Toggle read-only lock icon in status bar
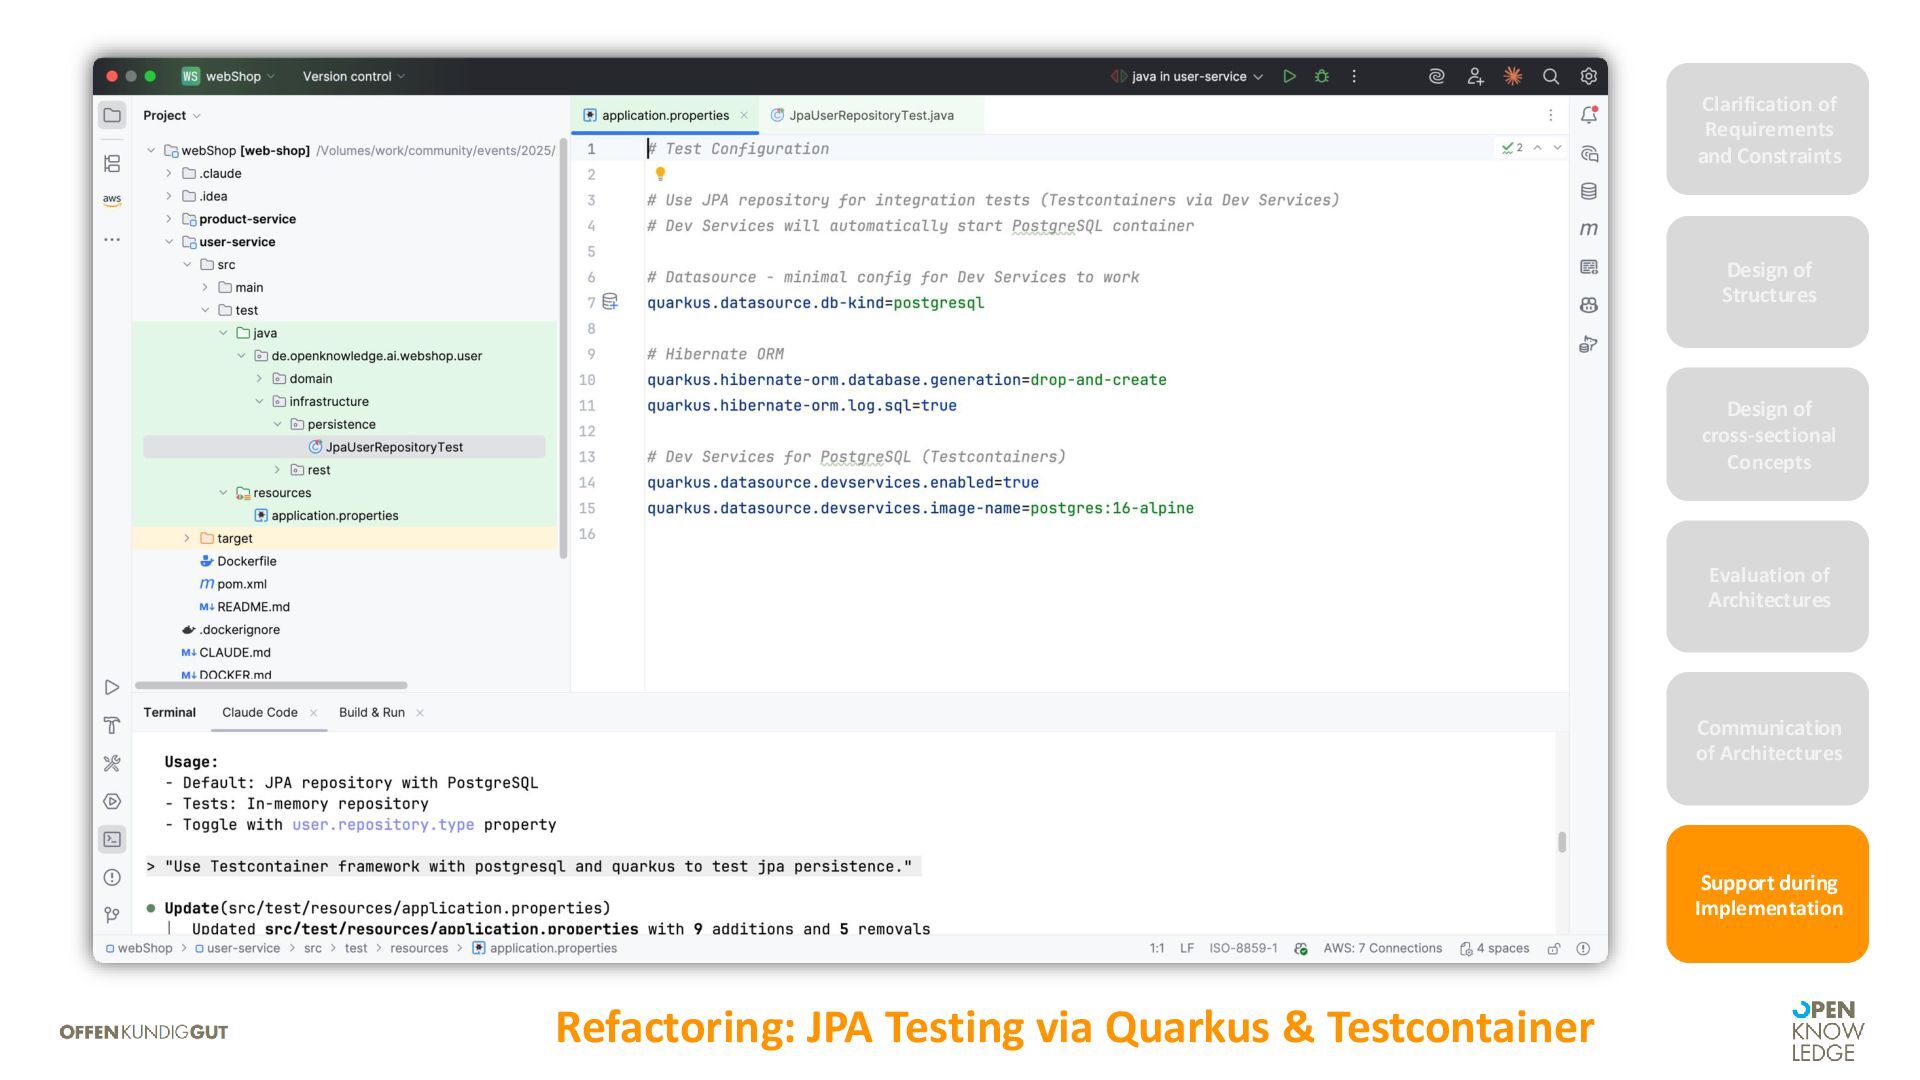 click(x=1554, y=949)
